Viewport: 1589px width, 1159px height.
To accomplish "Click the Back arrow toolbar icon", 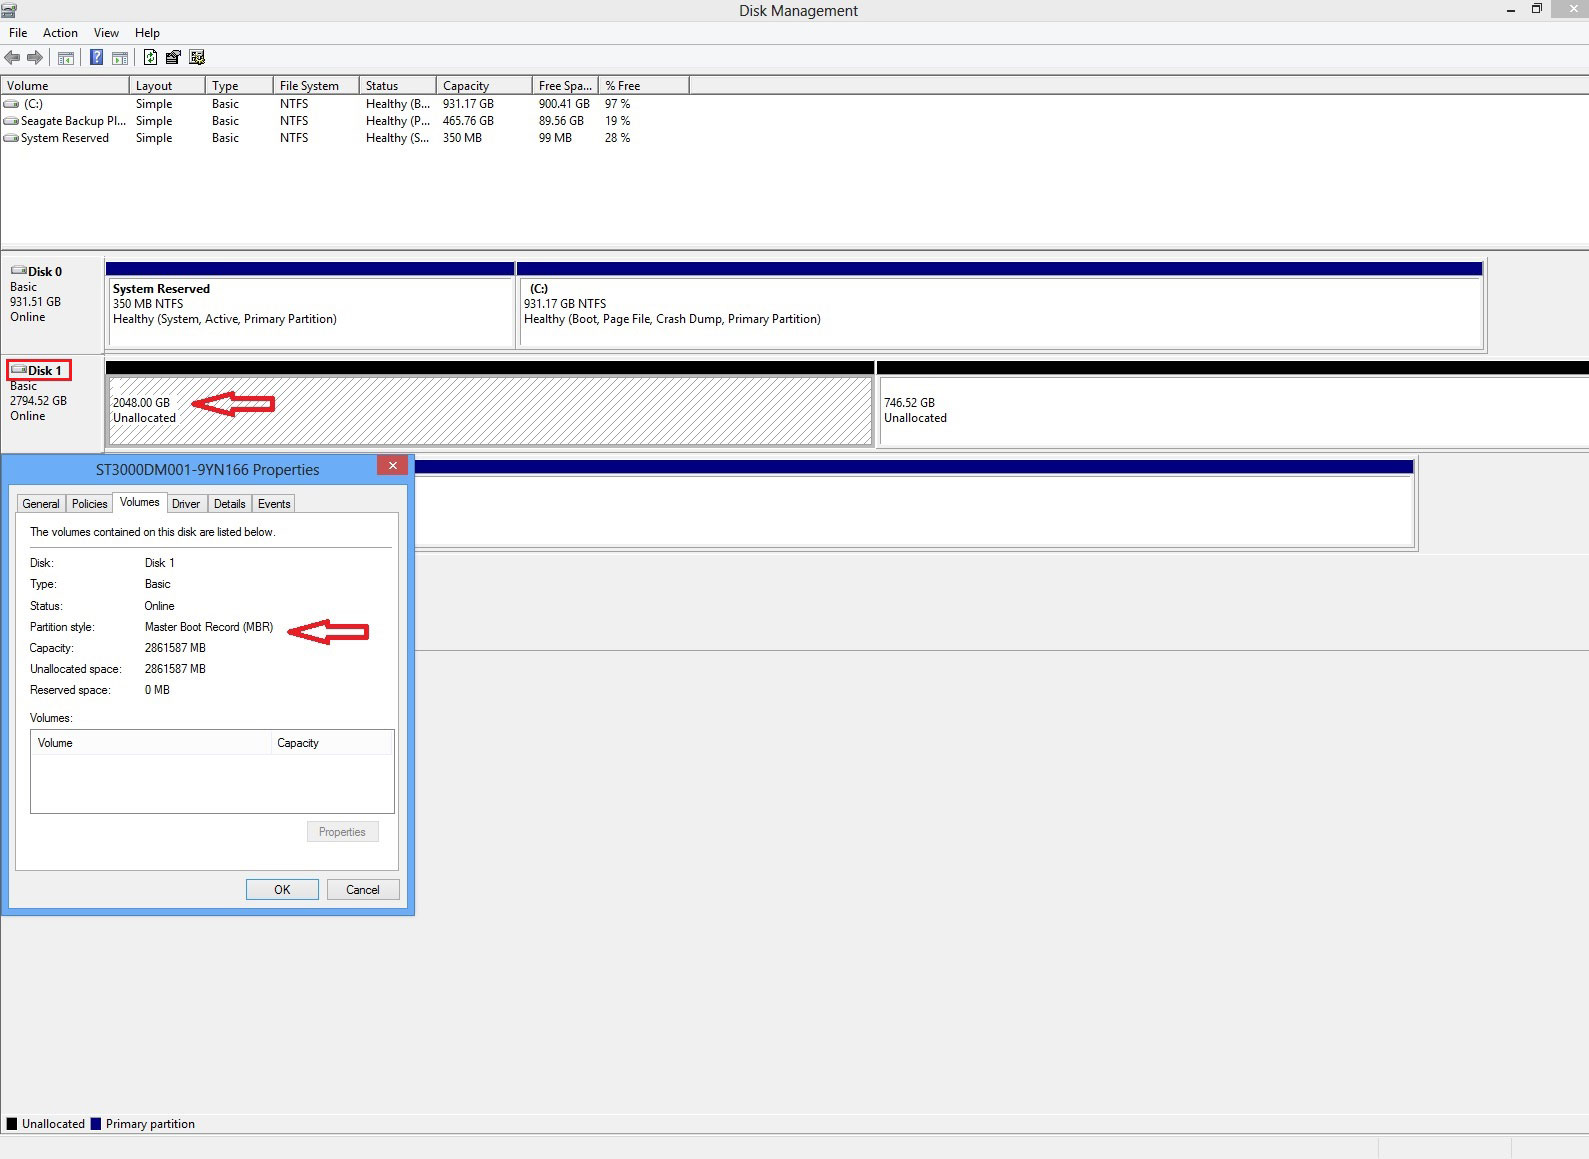I will click(x=12, y=58).
